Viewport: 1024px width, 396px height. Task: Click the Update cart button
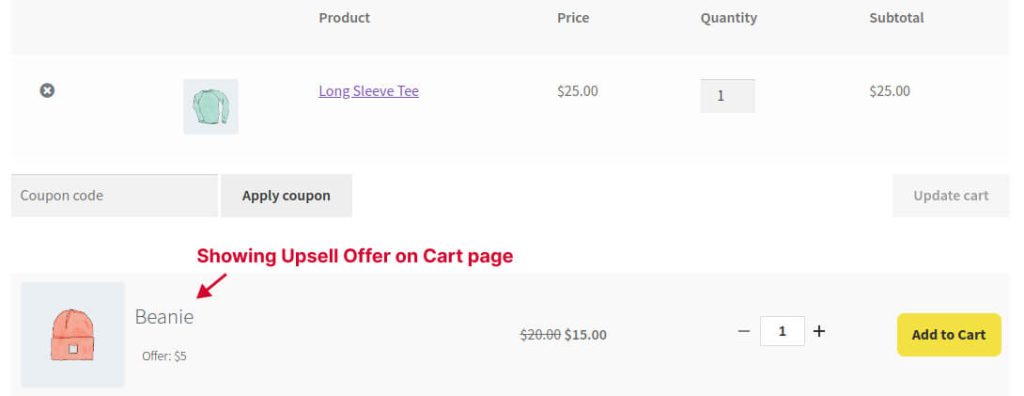point(951,195)
